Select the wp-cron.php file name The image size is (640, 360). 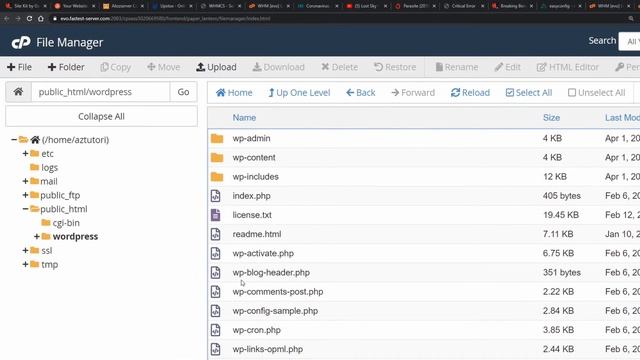tap(256, 330)
